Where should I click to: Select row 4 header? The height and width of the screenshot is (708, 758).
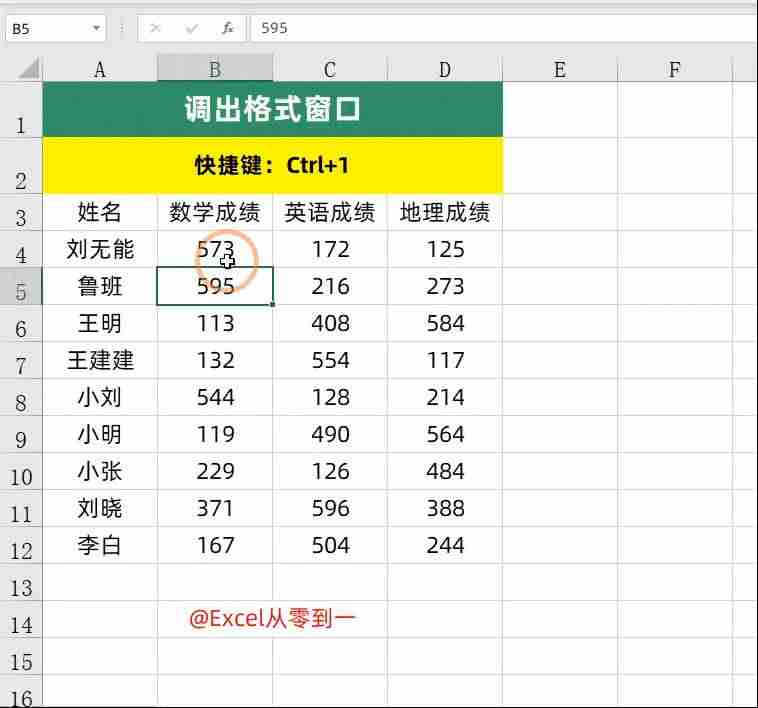21,249
